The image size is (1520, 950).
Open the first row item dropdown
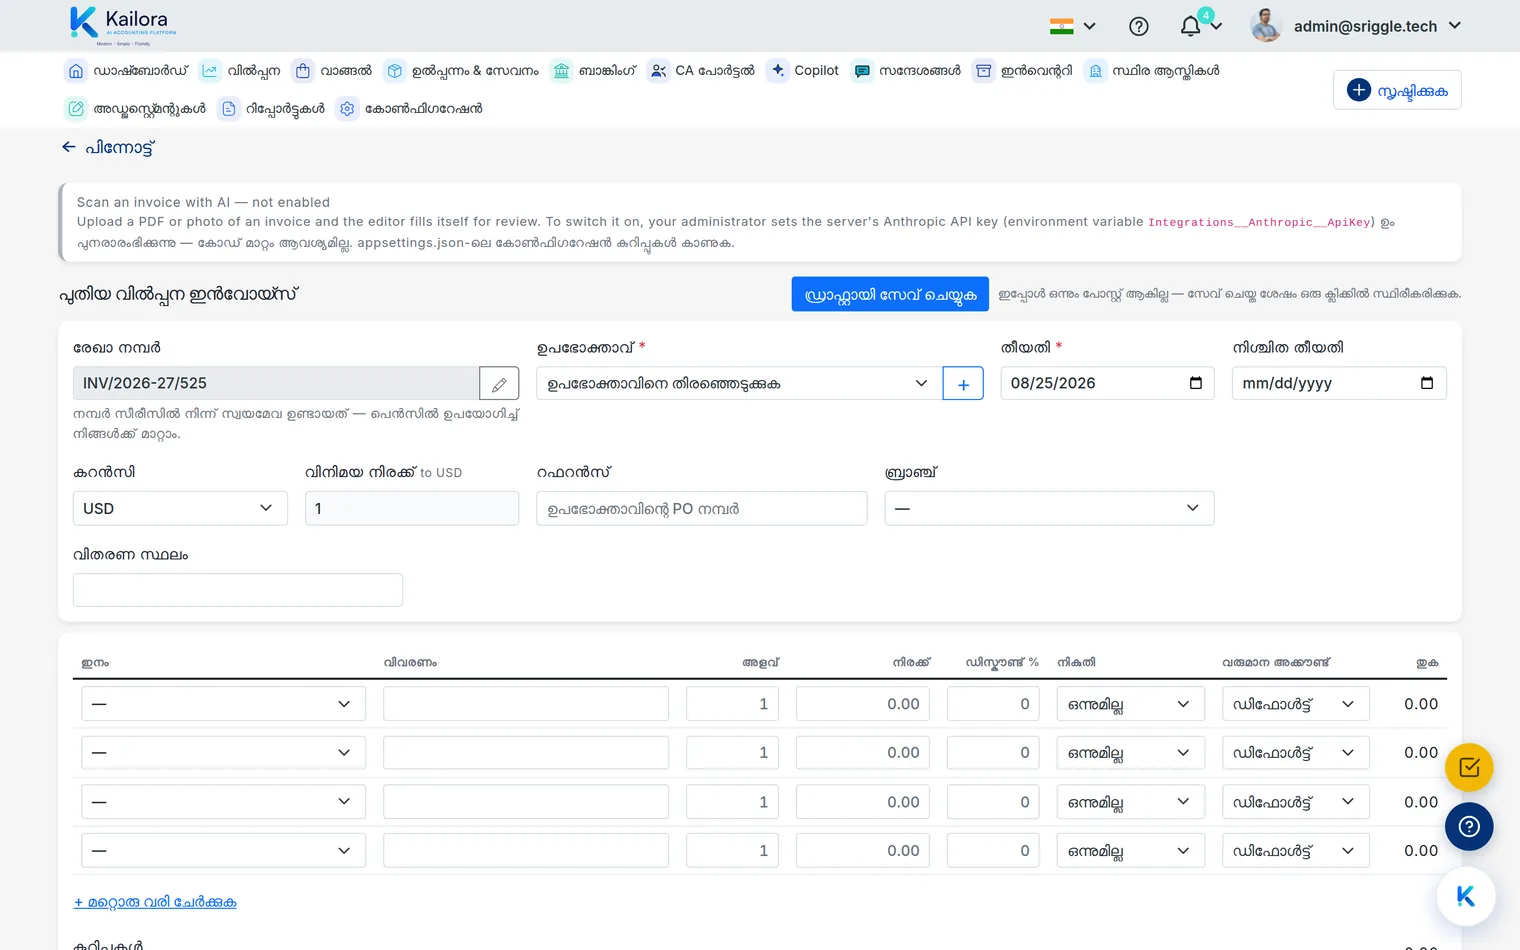click(223, 704)
